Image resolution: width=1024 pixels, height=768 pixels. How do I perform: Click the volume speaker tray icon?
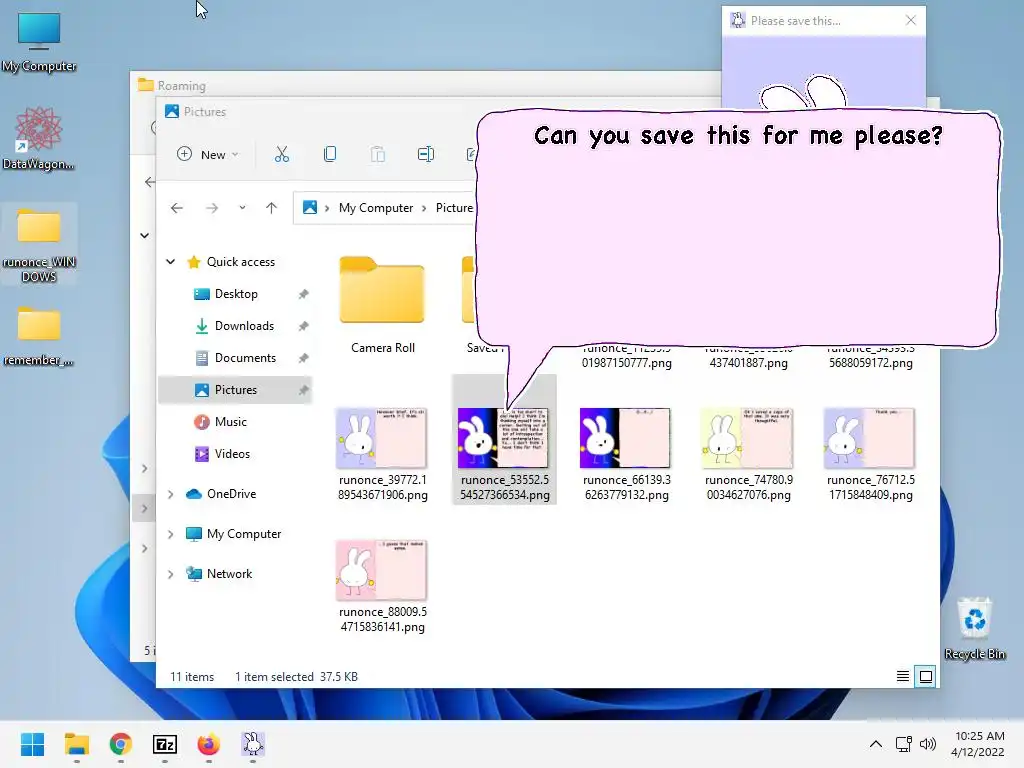pyautogui.click(x=927, y=744)
